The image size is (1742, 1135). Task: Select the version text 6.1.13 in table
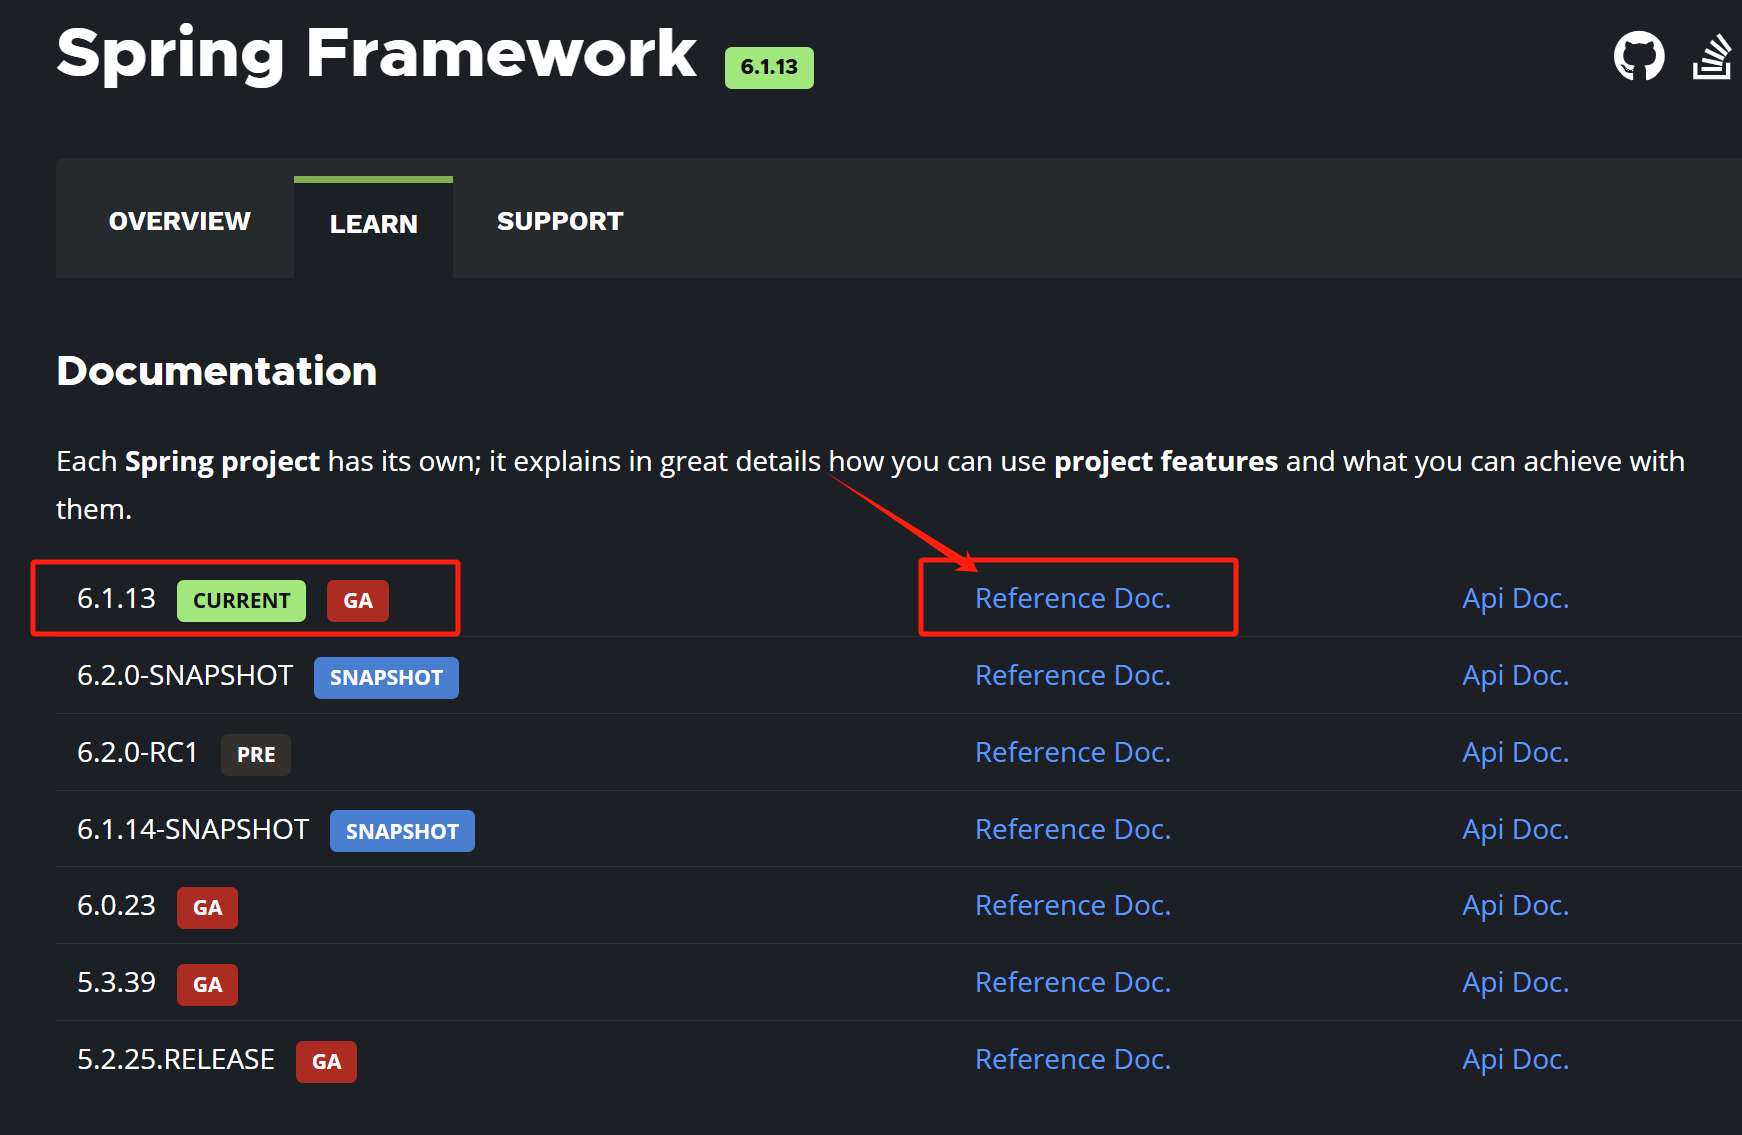(116, 598)
